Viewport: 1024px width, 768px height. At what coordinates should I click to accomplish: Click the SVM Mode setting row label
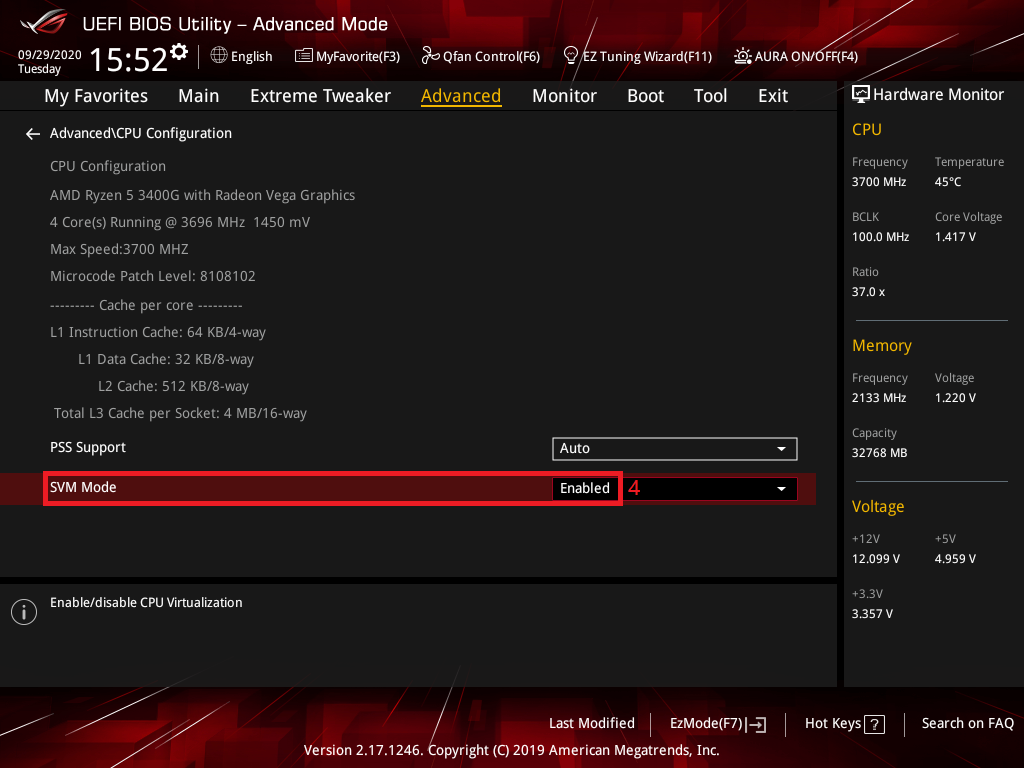[84, 488]
